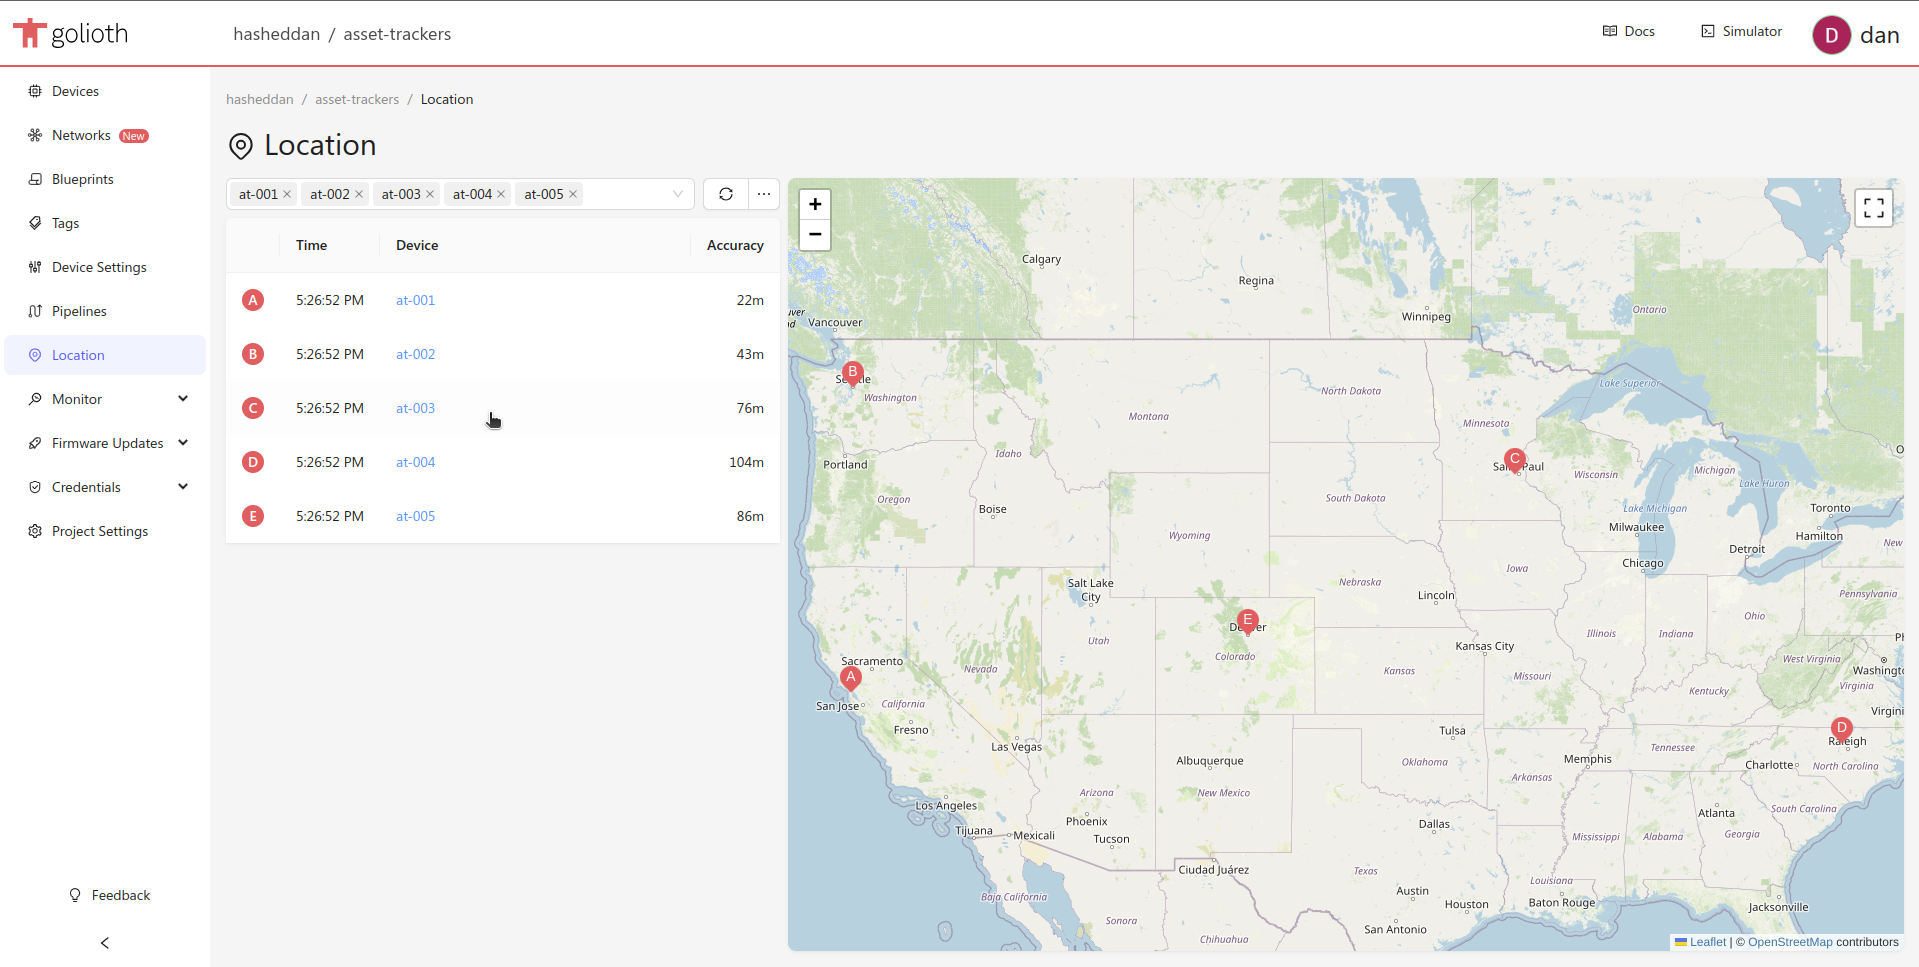
Task: Select the Location sidebar entry
Action: point(105,355)
